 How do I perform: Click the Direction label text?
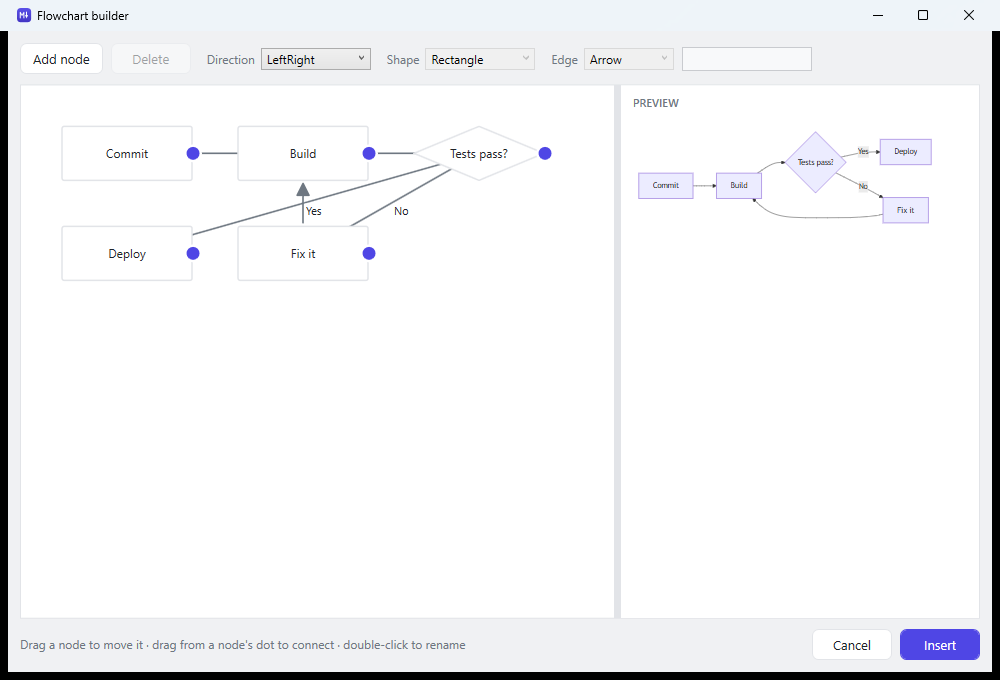click(230, 60)
